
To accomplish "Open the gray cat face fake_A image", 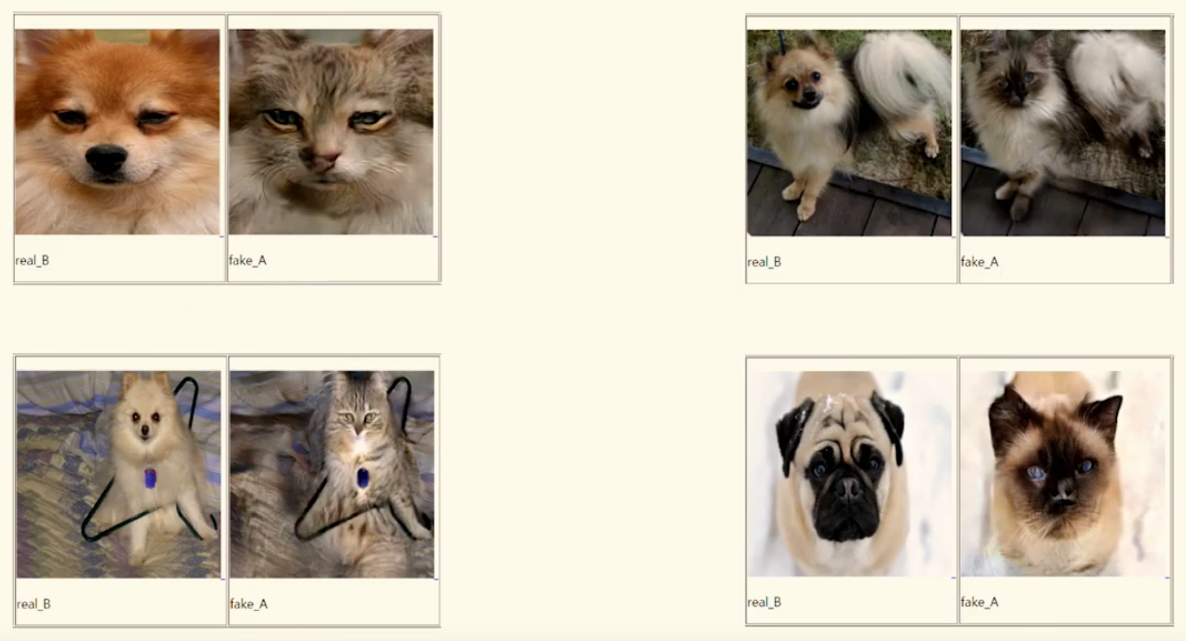I will (331, 132).
